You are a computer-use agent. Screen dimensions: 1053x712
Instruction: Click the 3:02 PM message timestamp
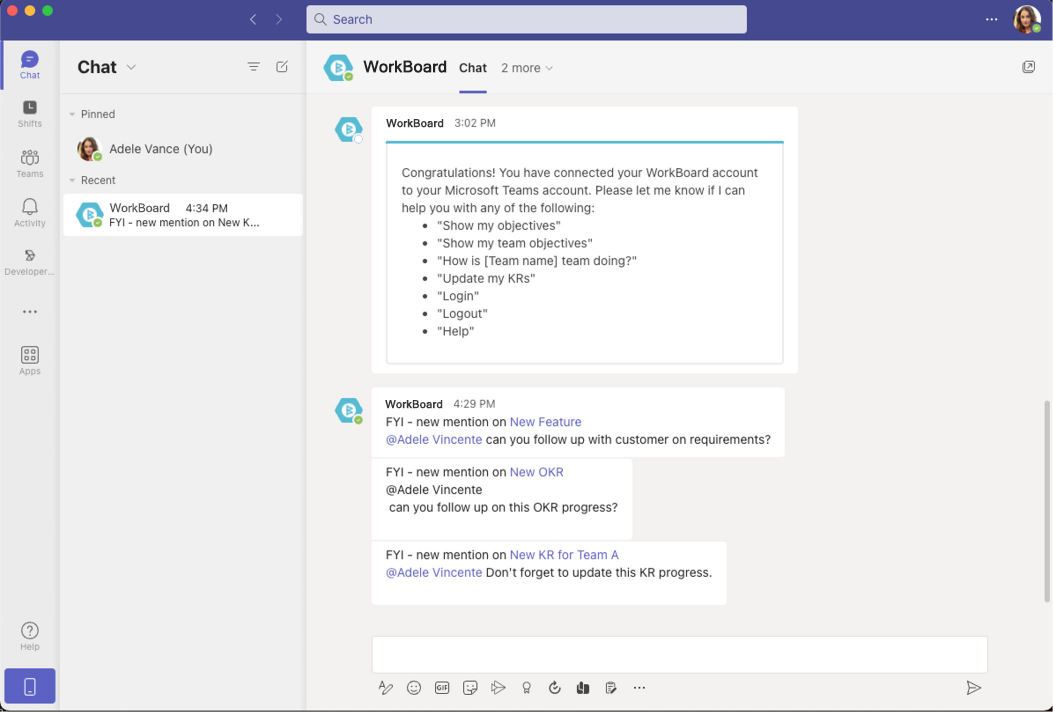click(x=475, y=123)
